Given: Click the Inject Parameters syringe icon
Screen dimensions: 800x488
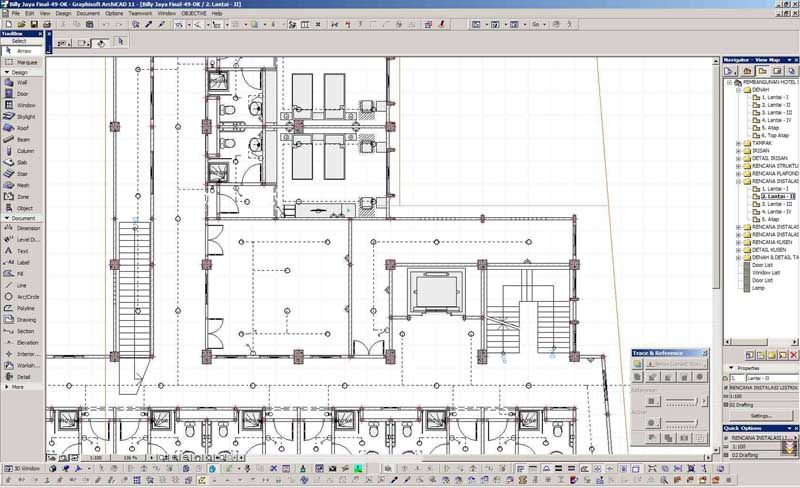Looking at the screenshot, I should click(161, 24).
